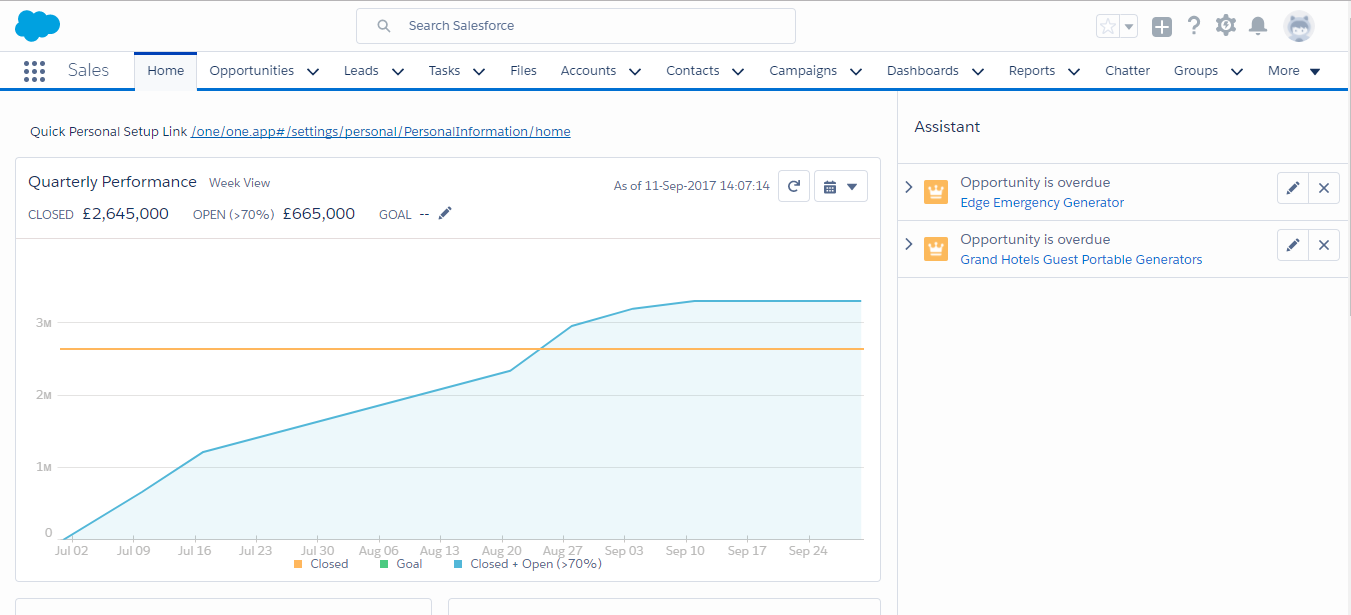The image size is (1351, 615).
Task: Click the green Goal legend swatch
Action: (384, 564)
